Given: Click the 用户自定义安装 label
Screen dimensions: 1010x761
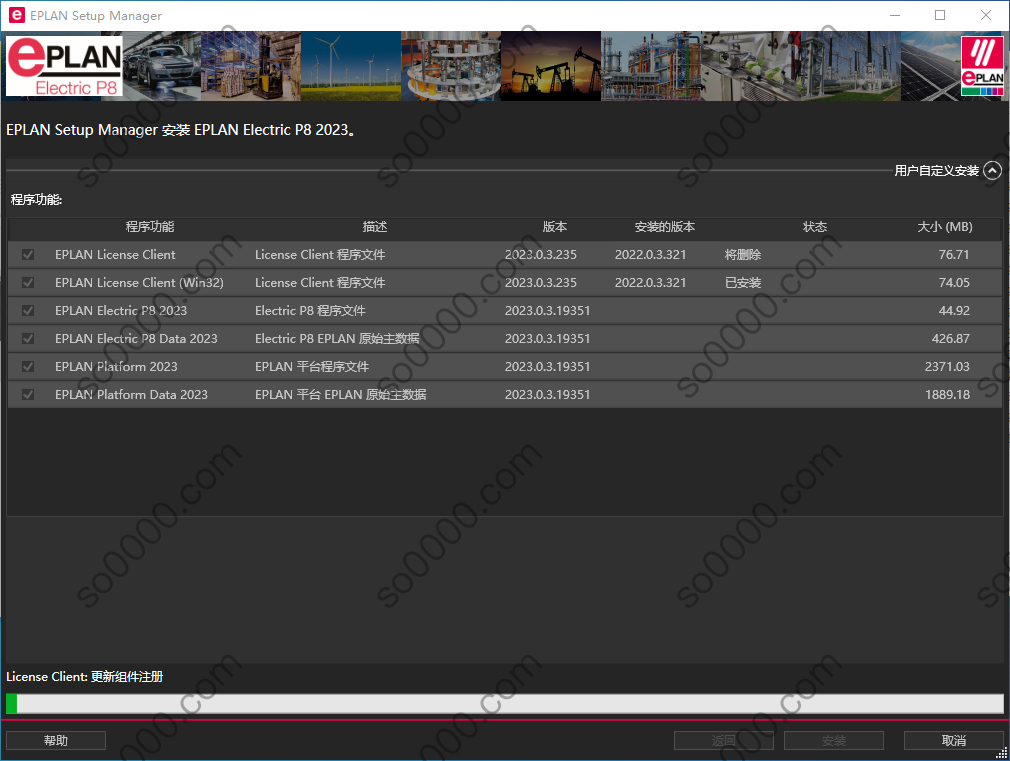Looking at the screenshot, I should [x=937, y=171].
